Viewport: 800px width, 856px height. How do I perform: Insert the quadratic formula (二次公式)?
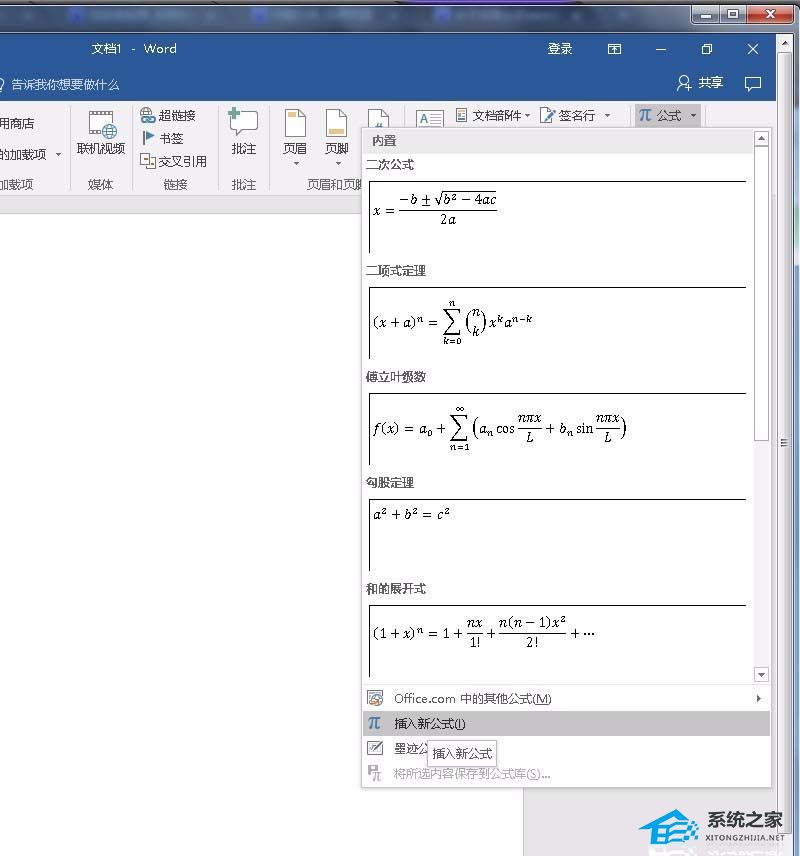click(x=558, y=216)
